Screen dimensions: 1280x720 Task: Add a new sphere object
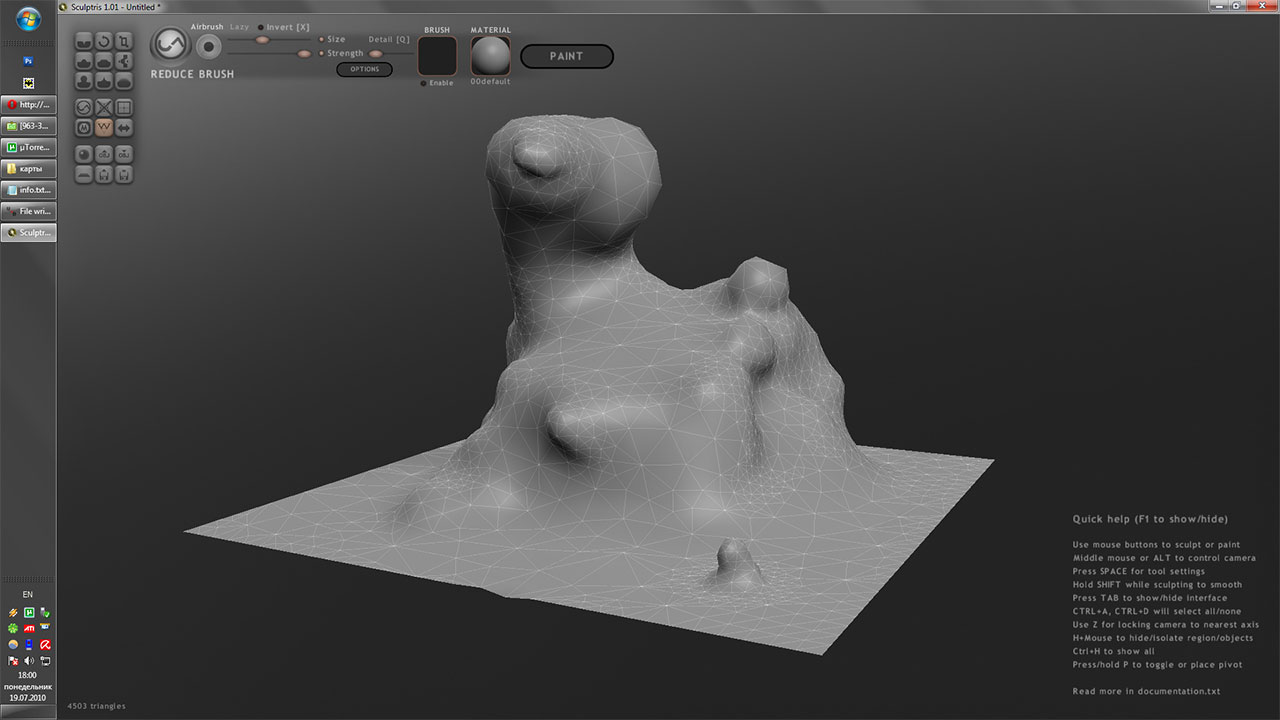click(84, 154)
